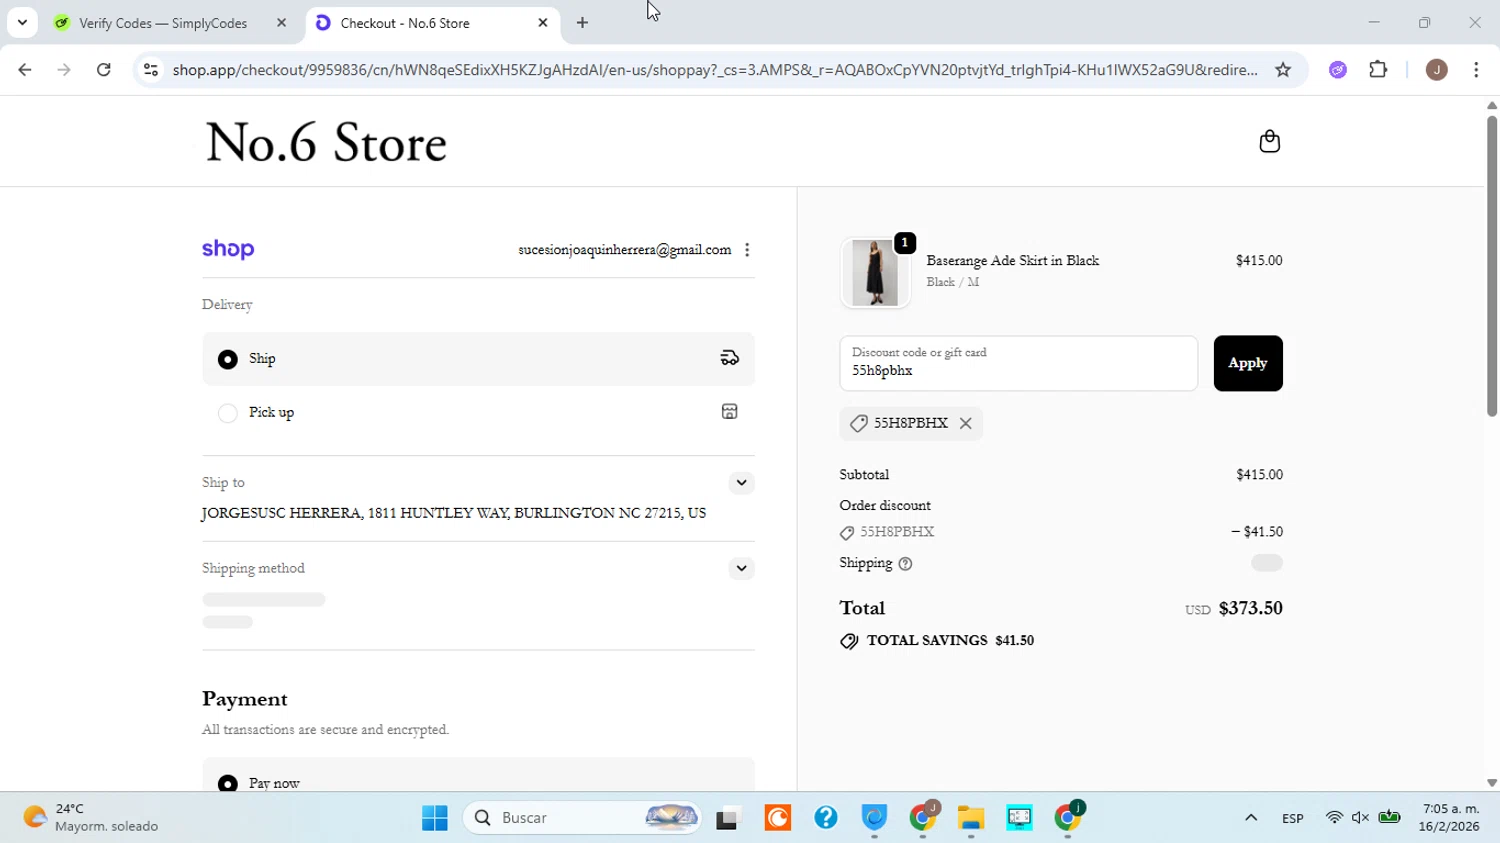Screen dimensions: 1500x843
Task: Open the blue help question mark taskbar app
Action: coord(826,818)
